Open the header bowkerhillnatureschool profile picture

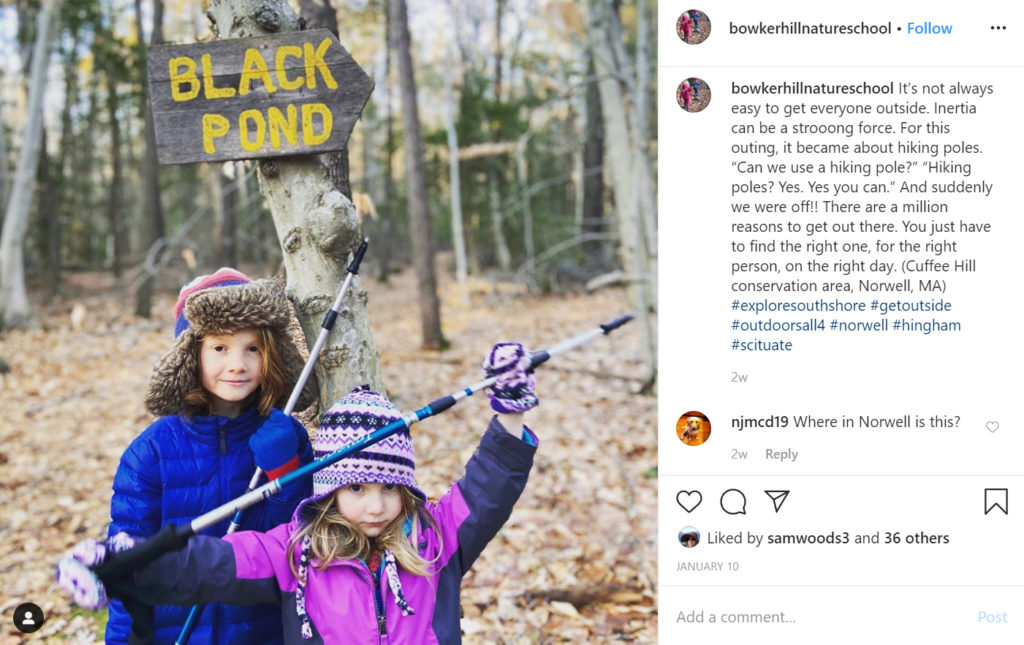click(x=693, y=27)
